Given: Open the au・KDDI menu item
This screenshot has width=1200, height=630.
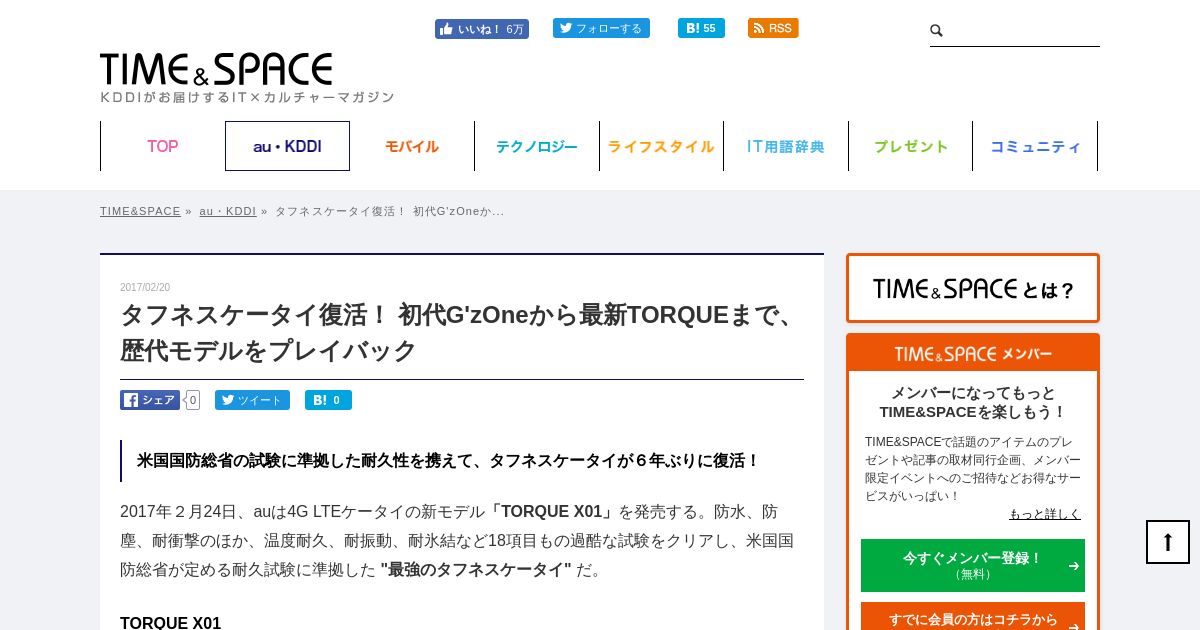Looking at the screenshot, I should click(x=287, y=146).
